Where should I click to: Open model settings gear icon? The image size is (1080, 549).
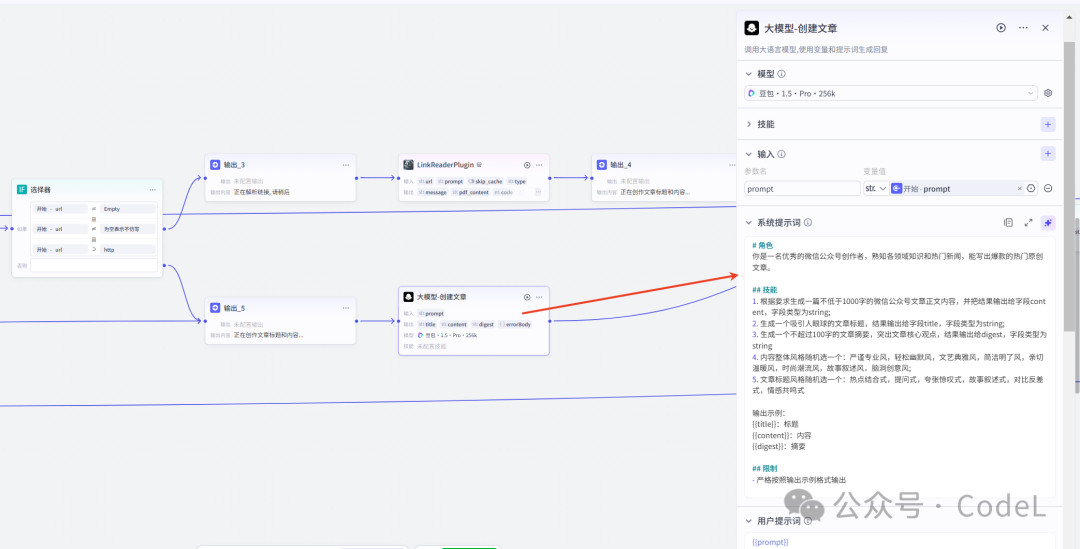[1048, 93]
